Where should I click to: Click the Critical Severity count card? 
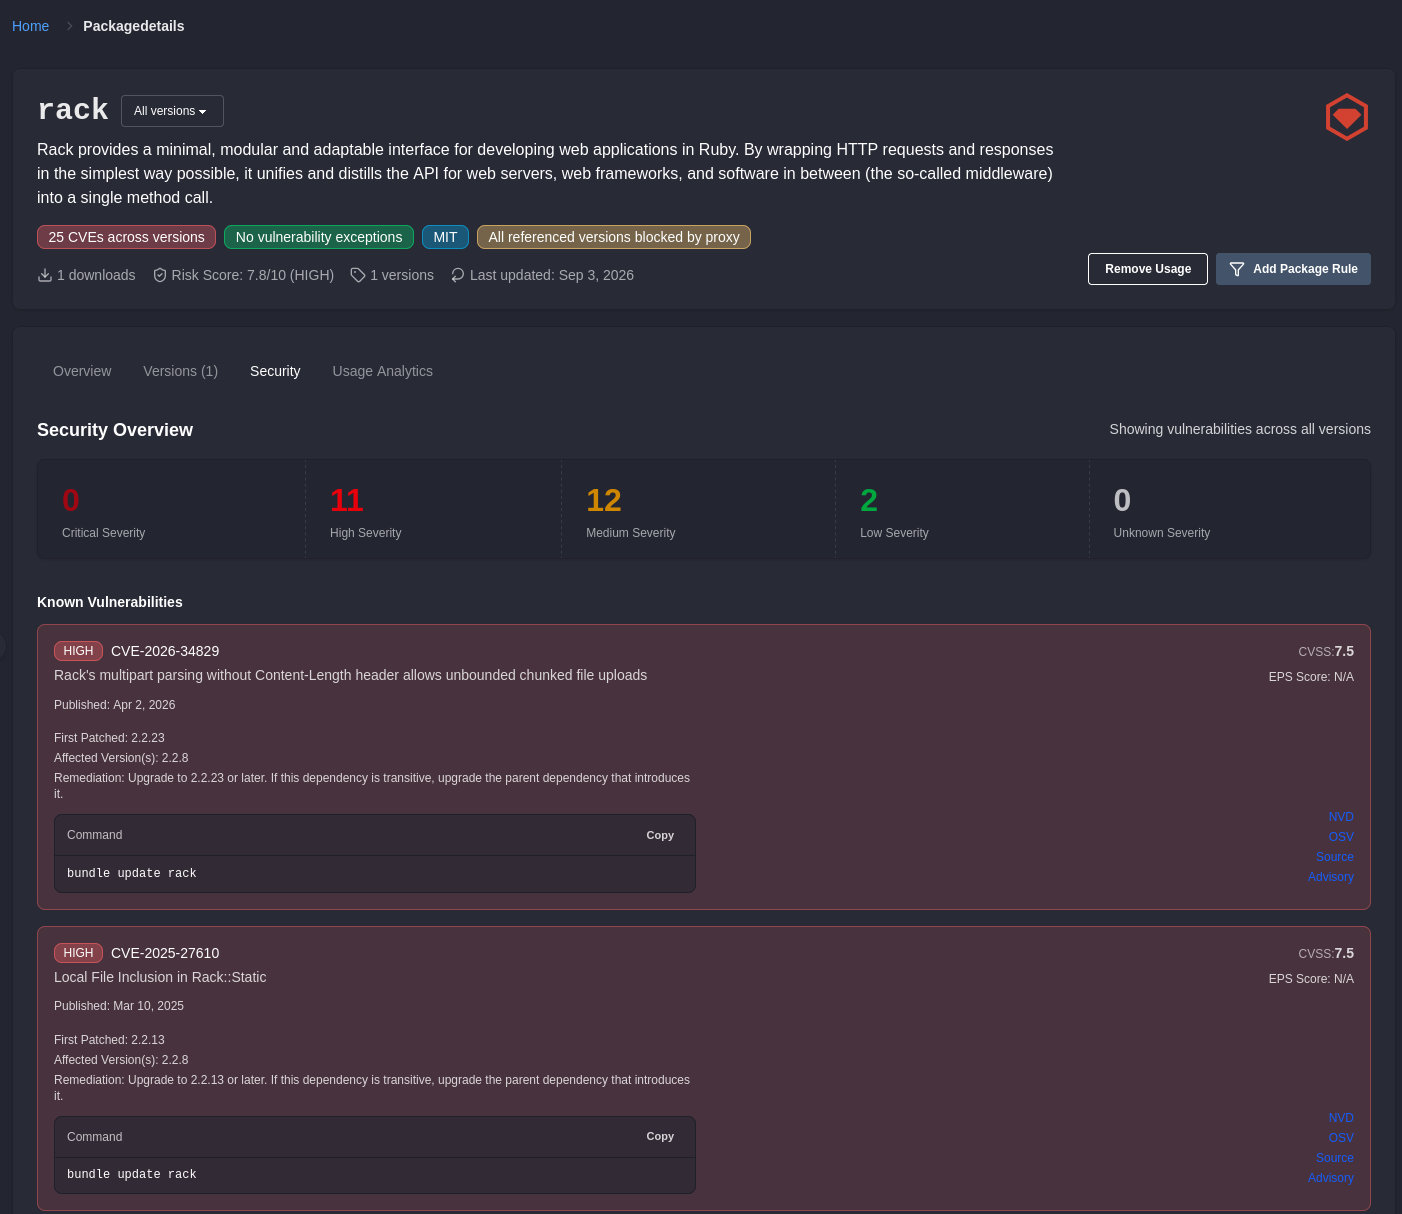171,509
